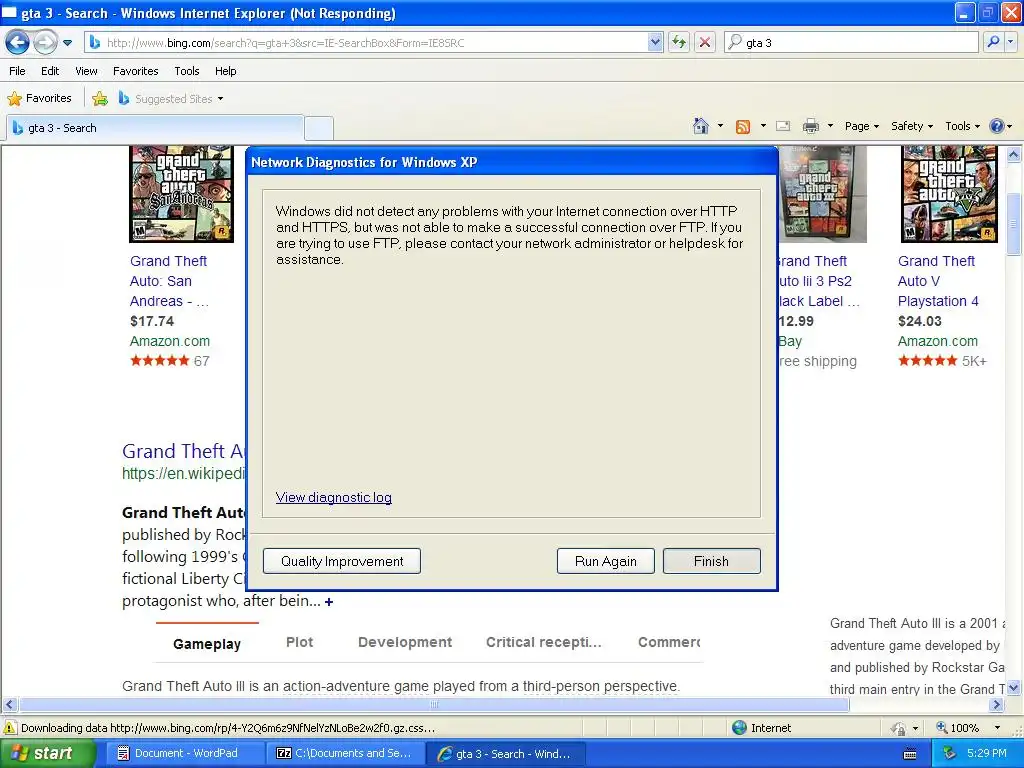Click the GTA San Andreas cover thumbnail
This screenshot has width=1024, height=768.
point(182,195)
